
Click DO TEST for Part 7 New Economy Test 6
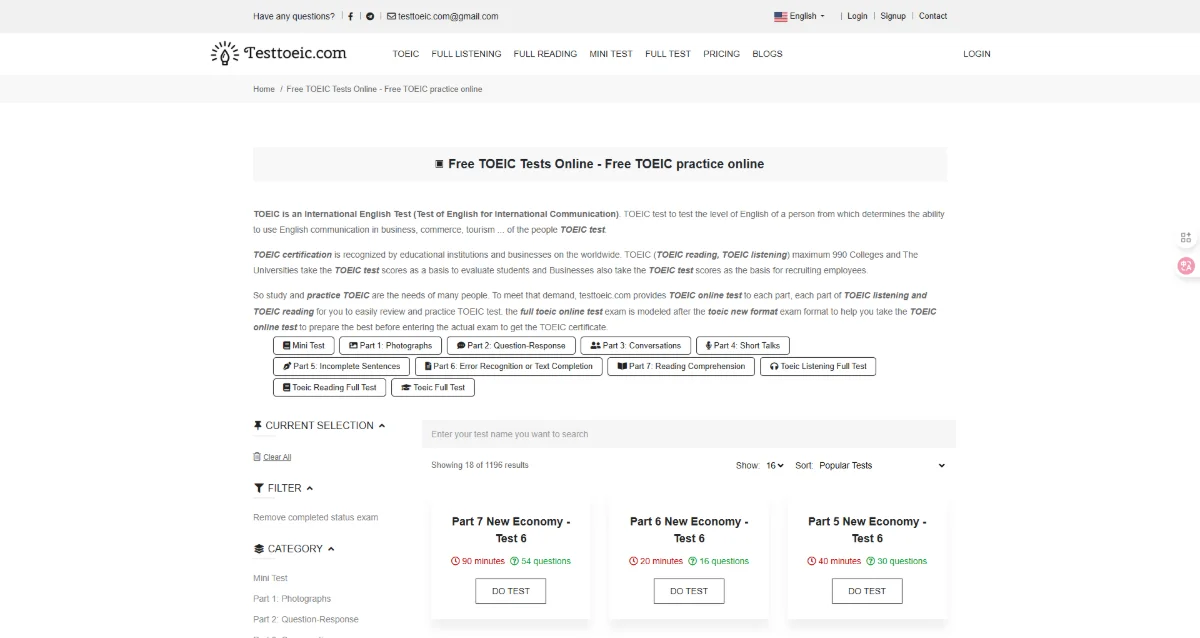point(510,590)
